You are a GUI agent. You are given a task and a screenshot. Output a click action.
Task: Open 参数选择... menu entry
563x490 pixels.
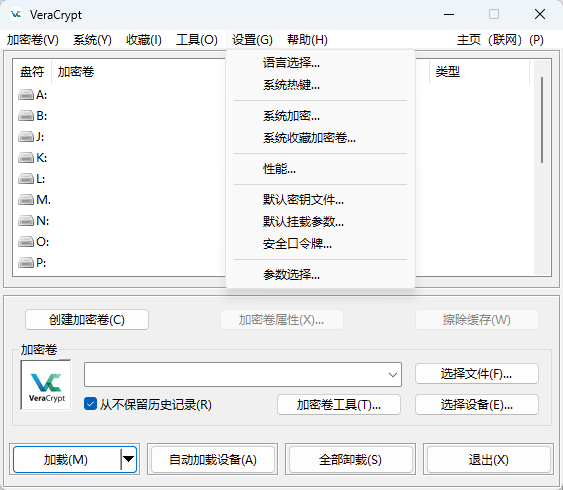click(x=320, y=275)
